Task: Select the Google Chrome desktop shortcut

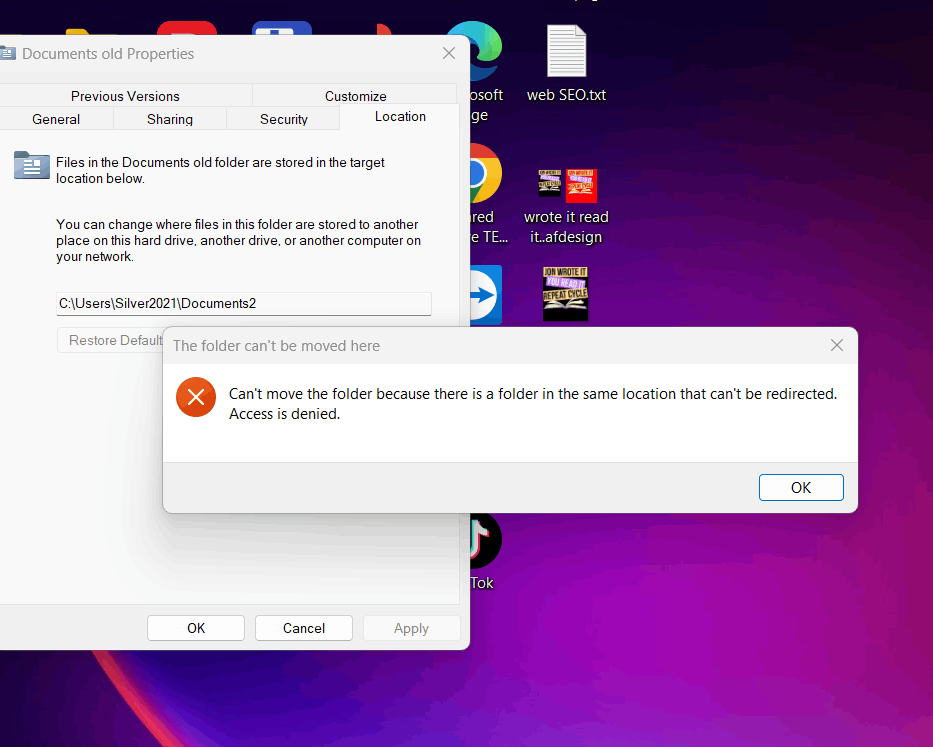Action: pyautogui.click(x=486, y=194)
